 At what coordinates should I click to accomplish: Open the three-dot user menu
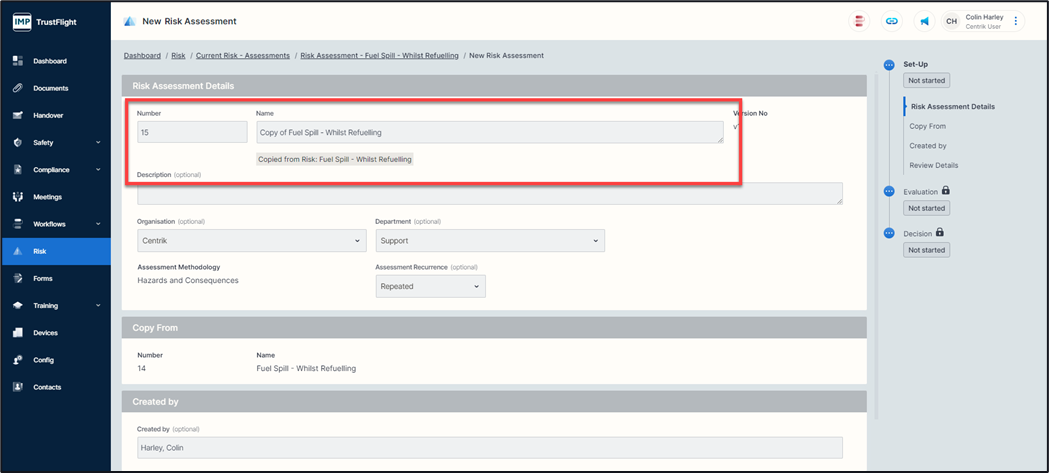coord(1016,21)
